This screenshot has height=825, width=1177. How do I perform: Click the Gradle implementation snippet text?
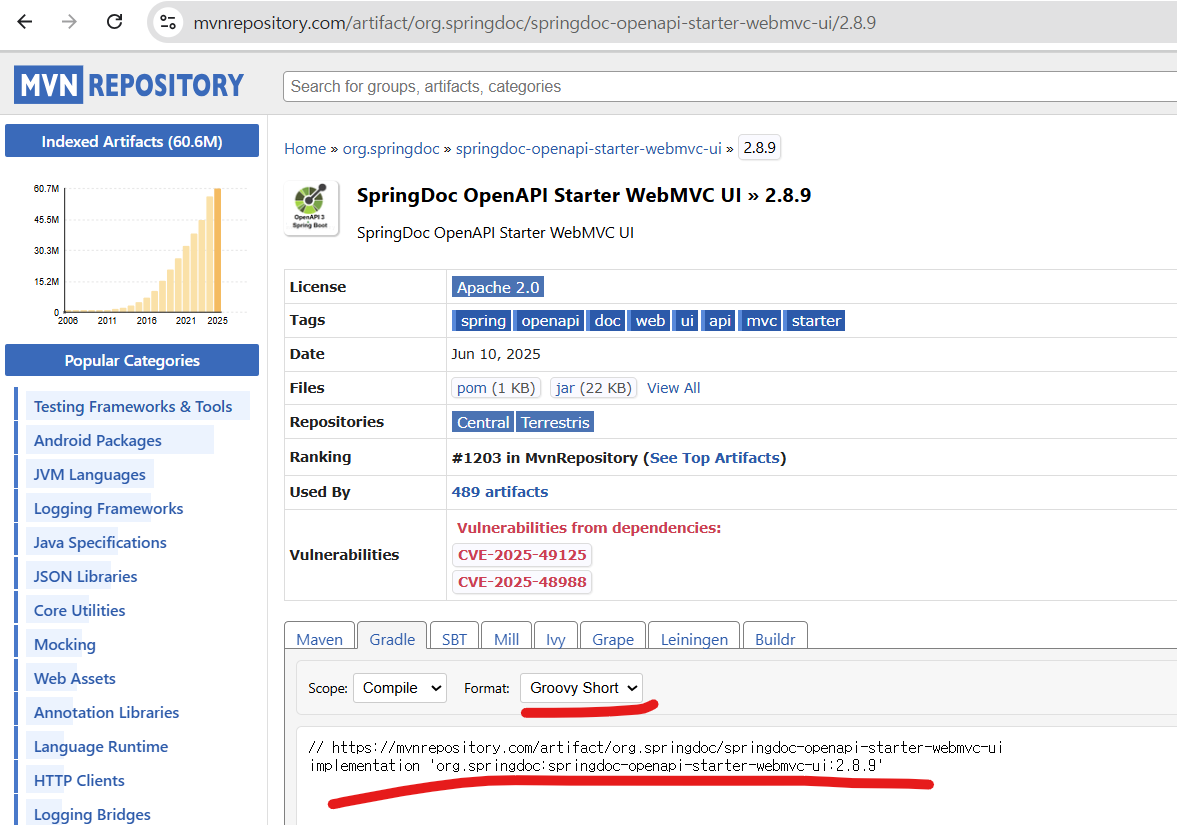pos(597,766)
